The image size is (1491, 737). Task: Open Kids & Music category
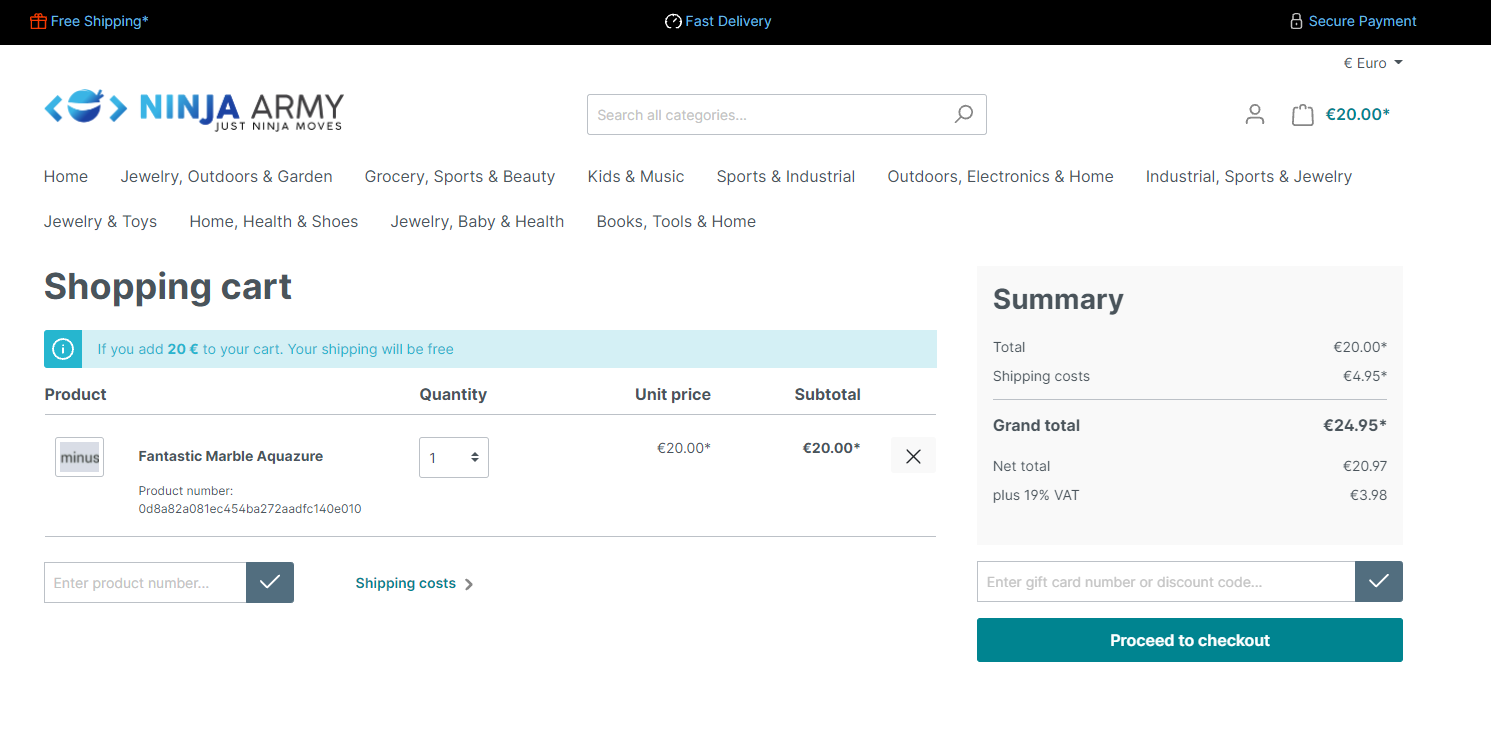[x=636, y=176]
